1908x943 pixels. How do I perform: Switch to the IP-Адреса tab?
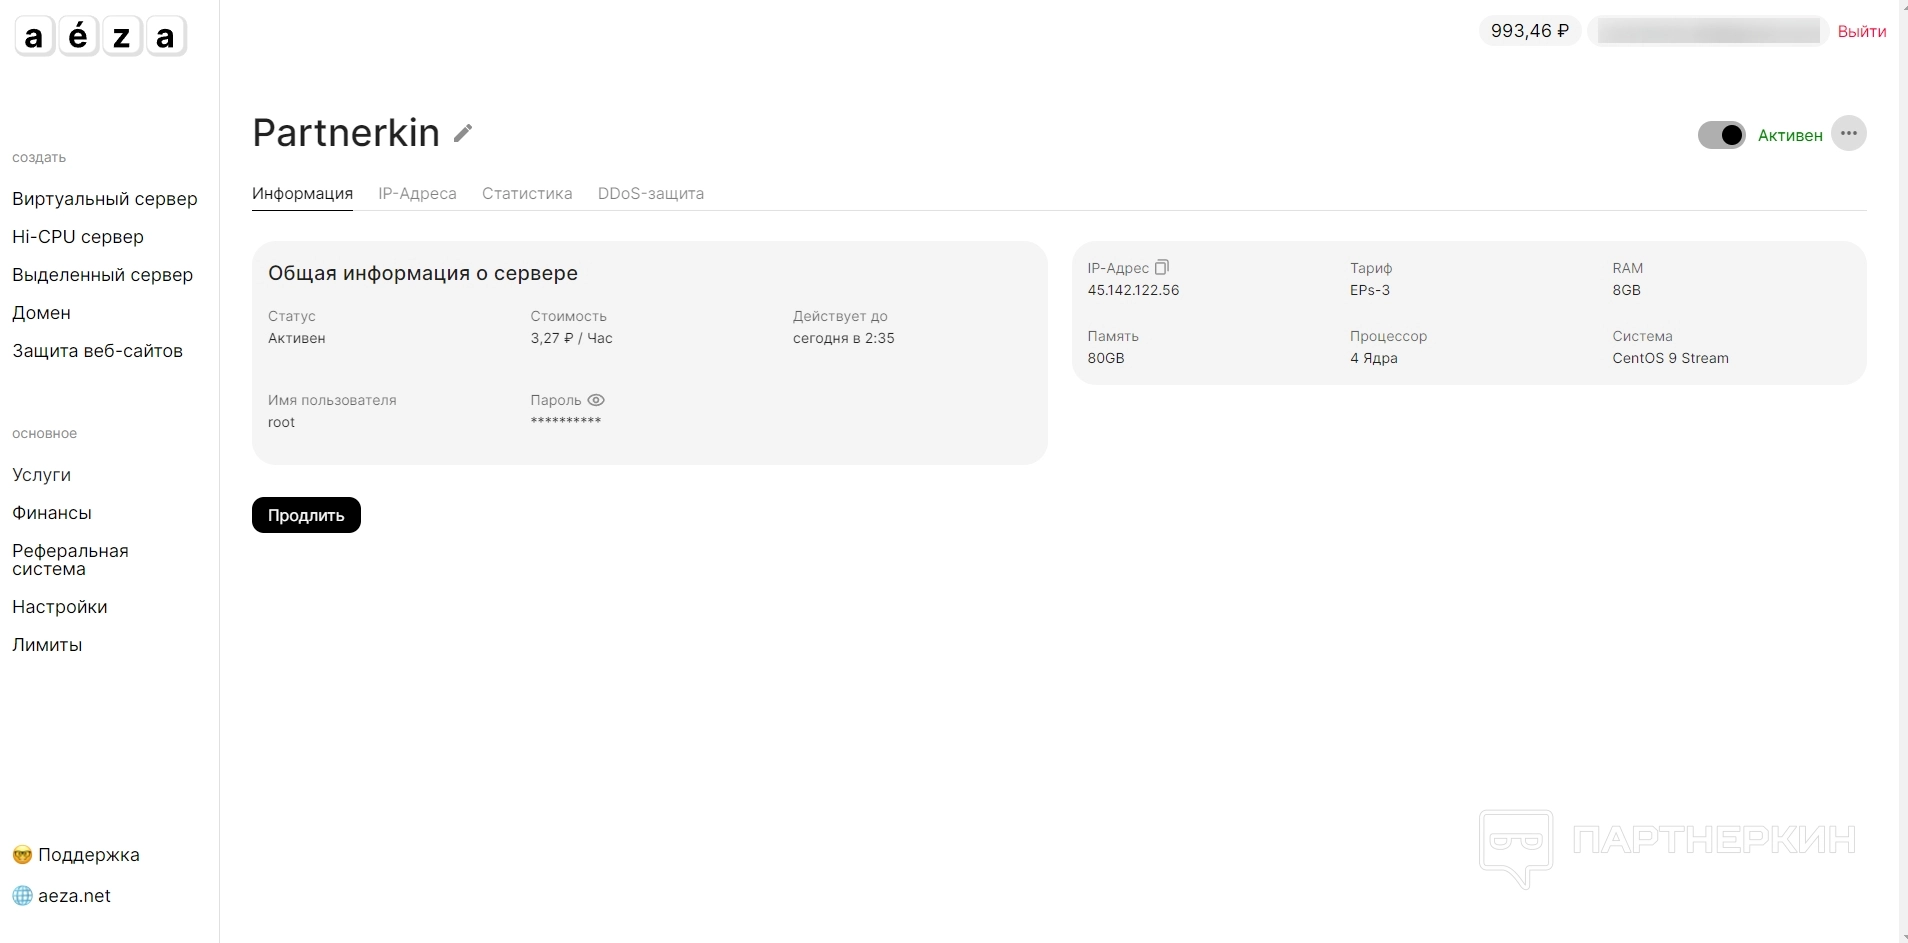(417, 194)
